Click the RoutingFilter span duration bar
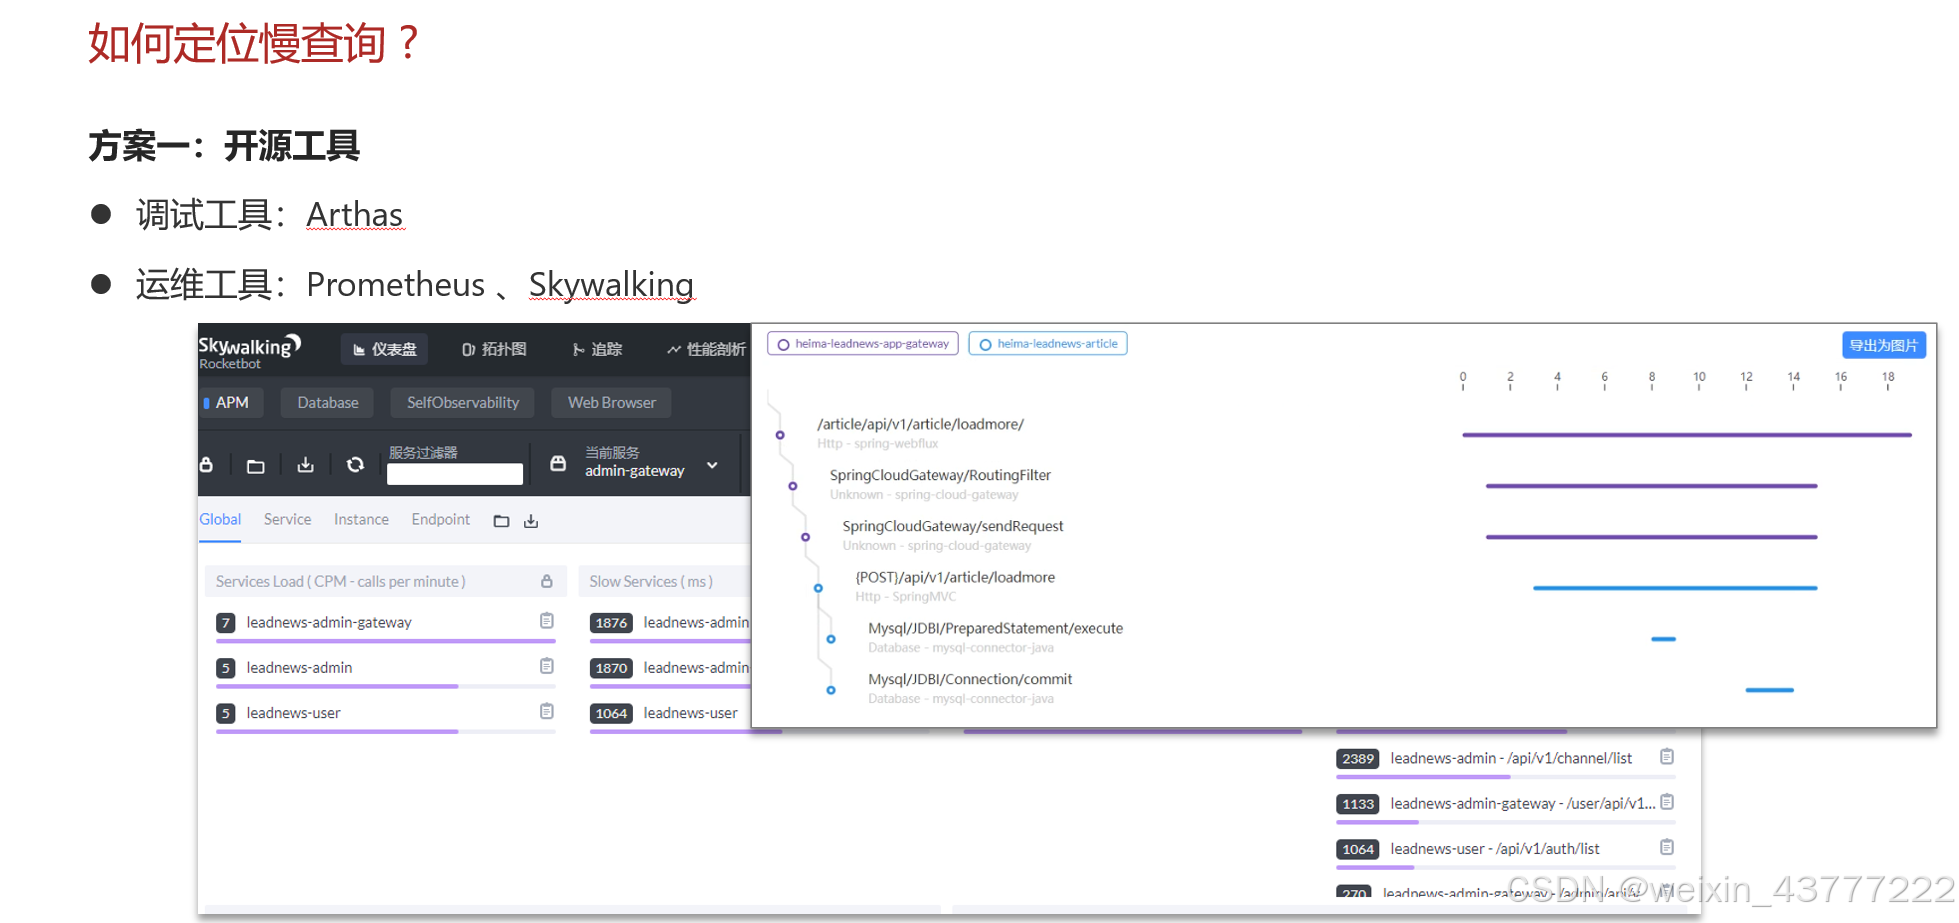Viewport: 1959px width, 923px height. click(1652, 486)
